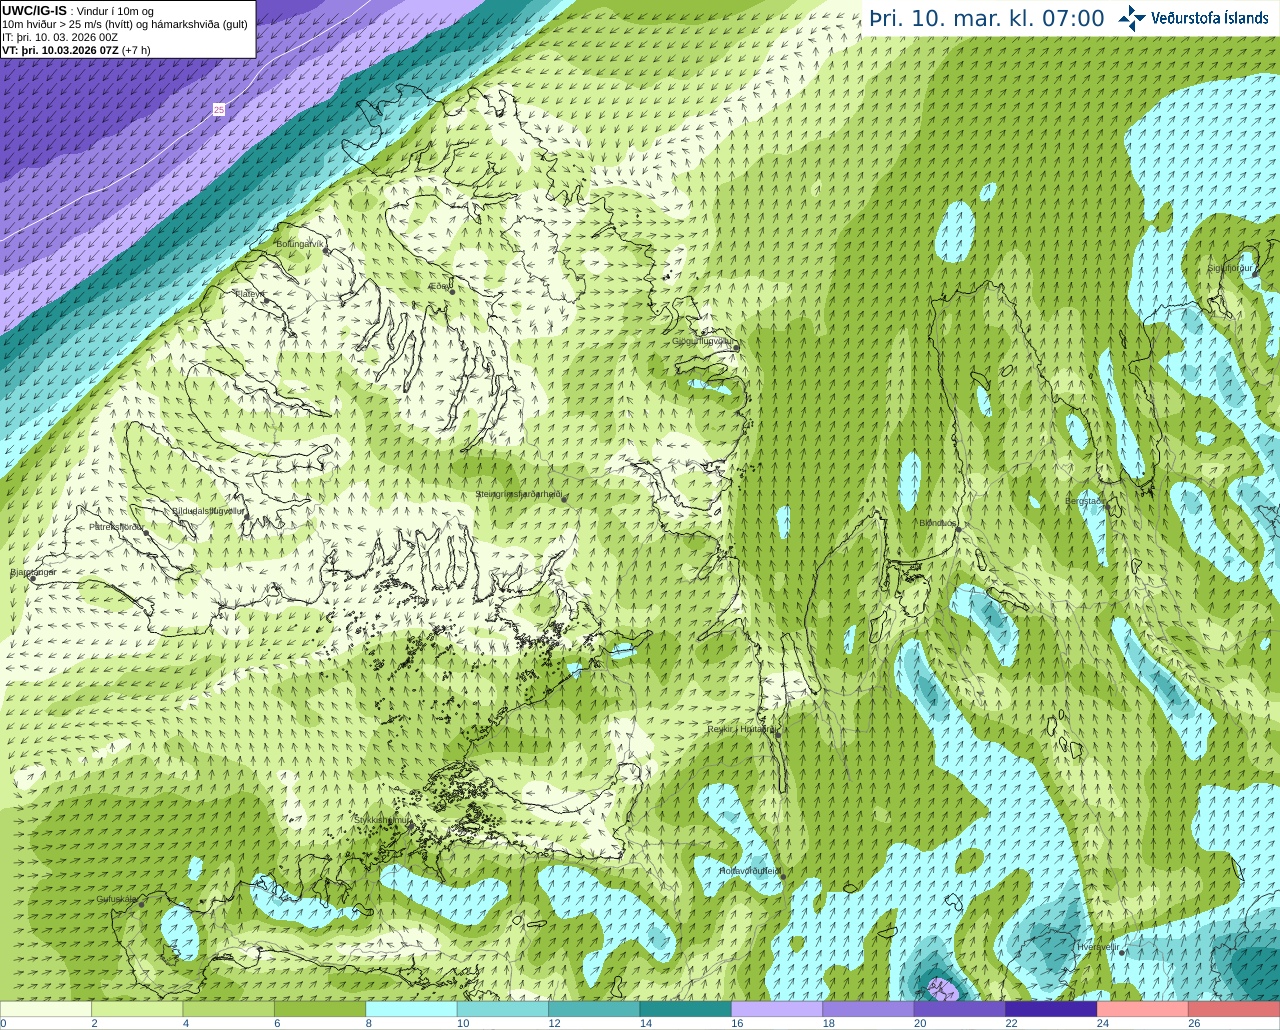Click the 0–2 m/s pale legend swatch
Image resolution: width=1280 pixels, height=1030 pixels.
46,1009
